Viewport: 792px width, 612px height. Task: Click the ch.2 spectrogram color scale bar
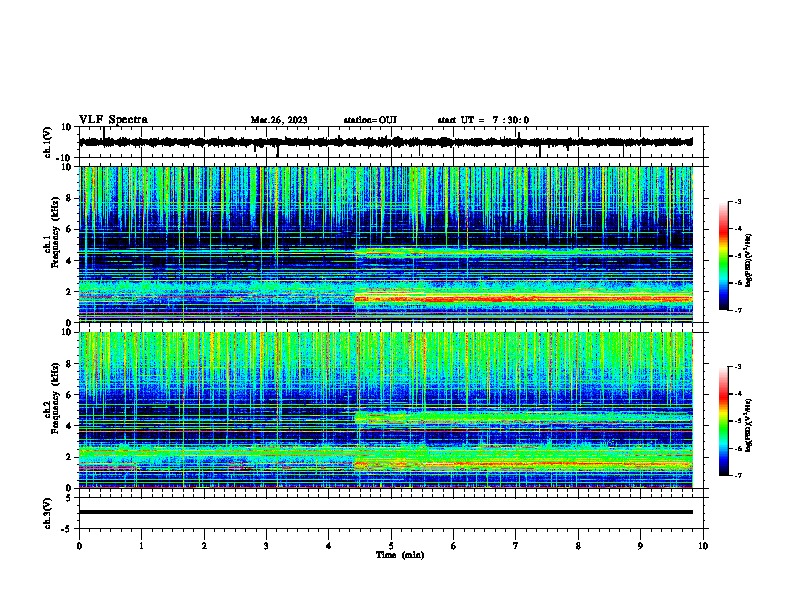coord(724,421)
